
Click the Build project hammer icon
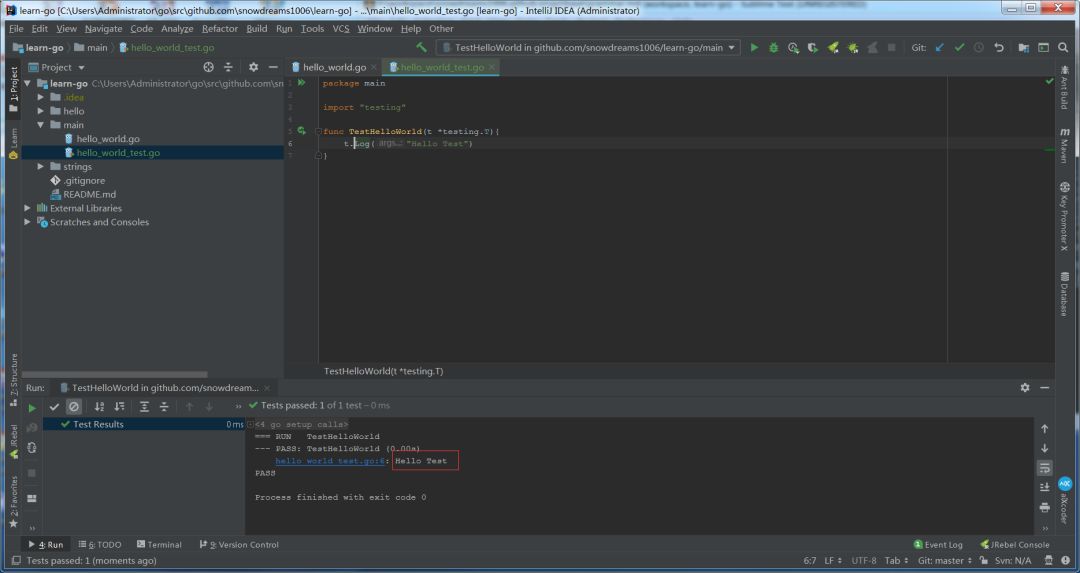pyautogui.click(x=422, y=48)
